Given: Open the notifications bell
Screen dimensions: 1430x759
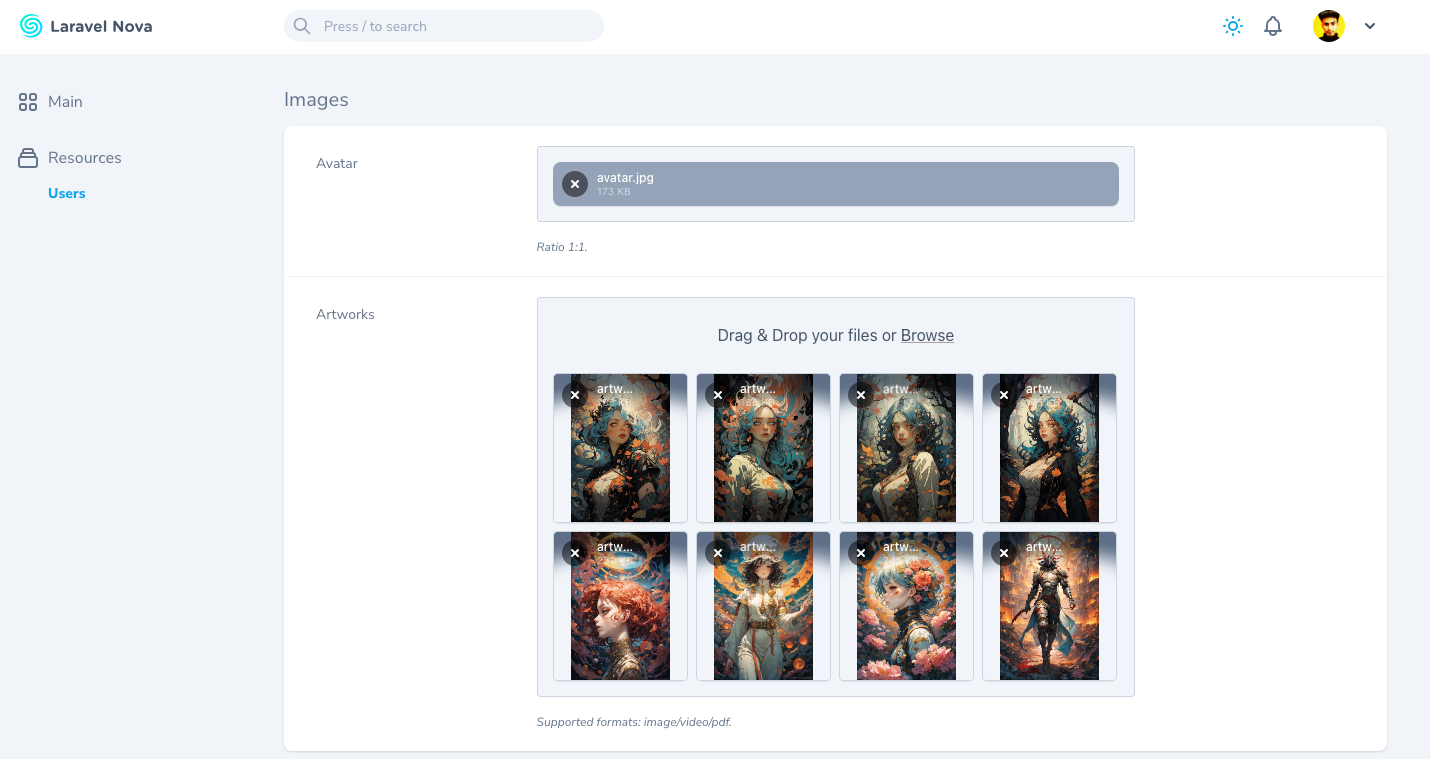Looking at the screenshot, I should click(x=1273, y=26).
